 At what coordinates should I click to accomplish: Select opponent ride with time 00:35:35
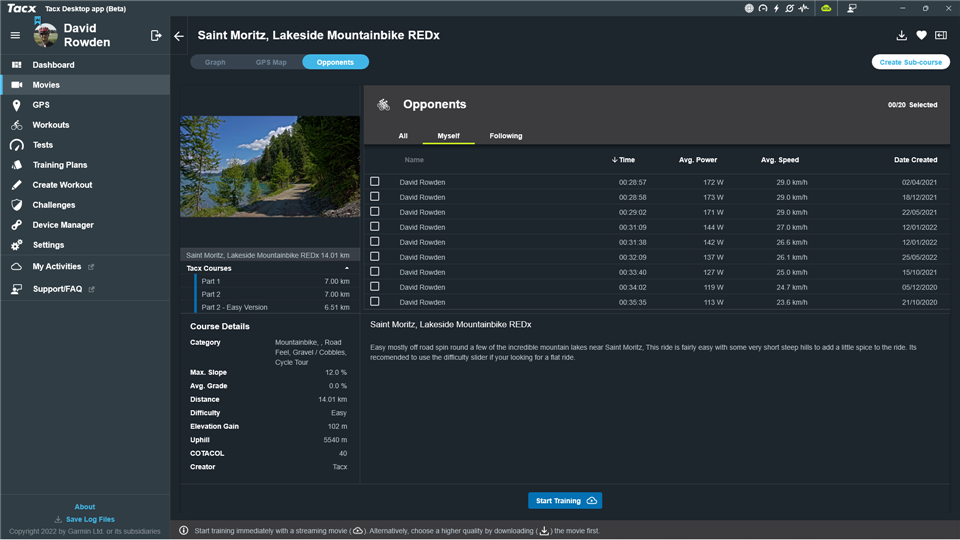click(375, 302)
